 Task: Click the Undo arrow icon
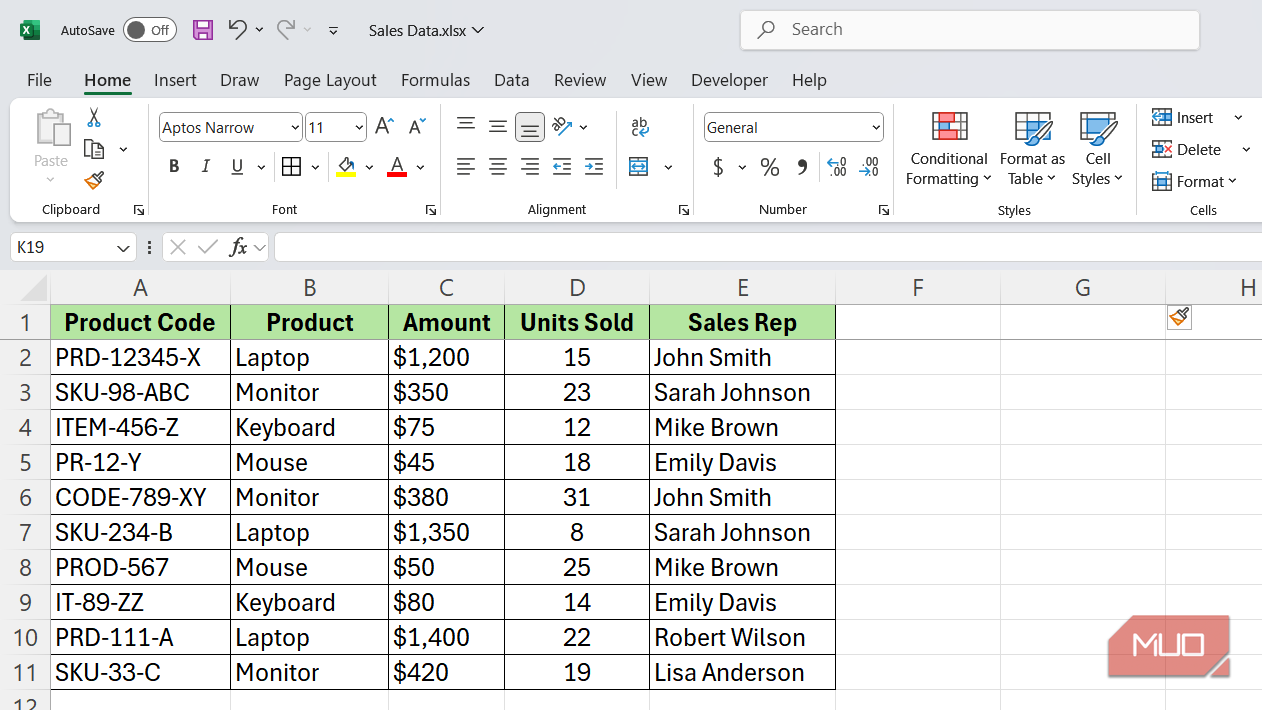pyautogui.click(x=237, y=30)
